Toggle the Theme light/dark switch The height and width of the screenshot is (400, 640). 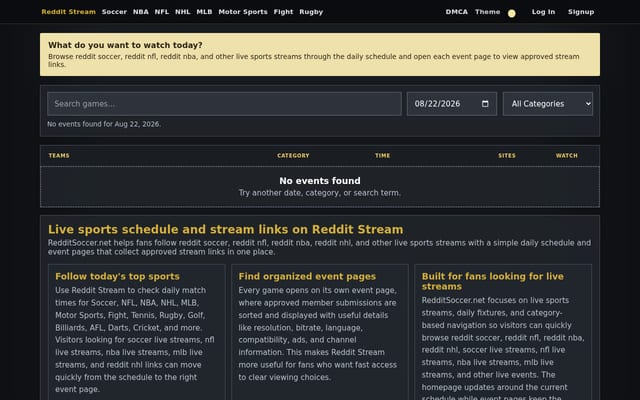click(x=511, y=13)
